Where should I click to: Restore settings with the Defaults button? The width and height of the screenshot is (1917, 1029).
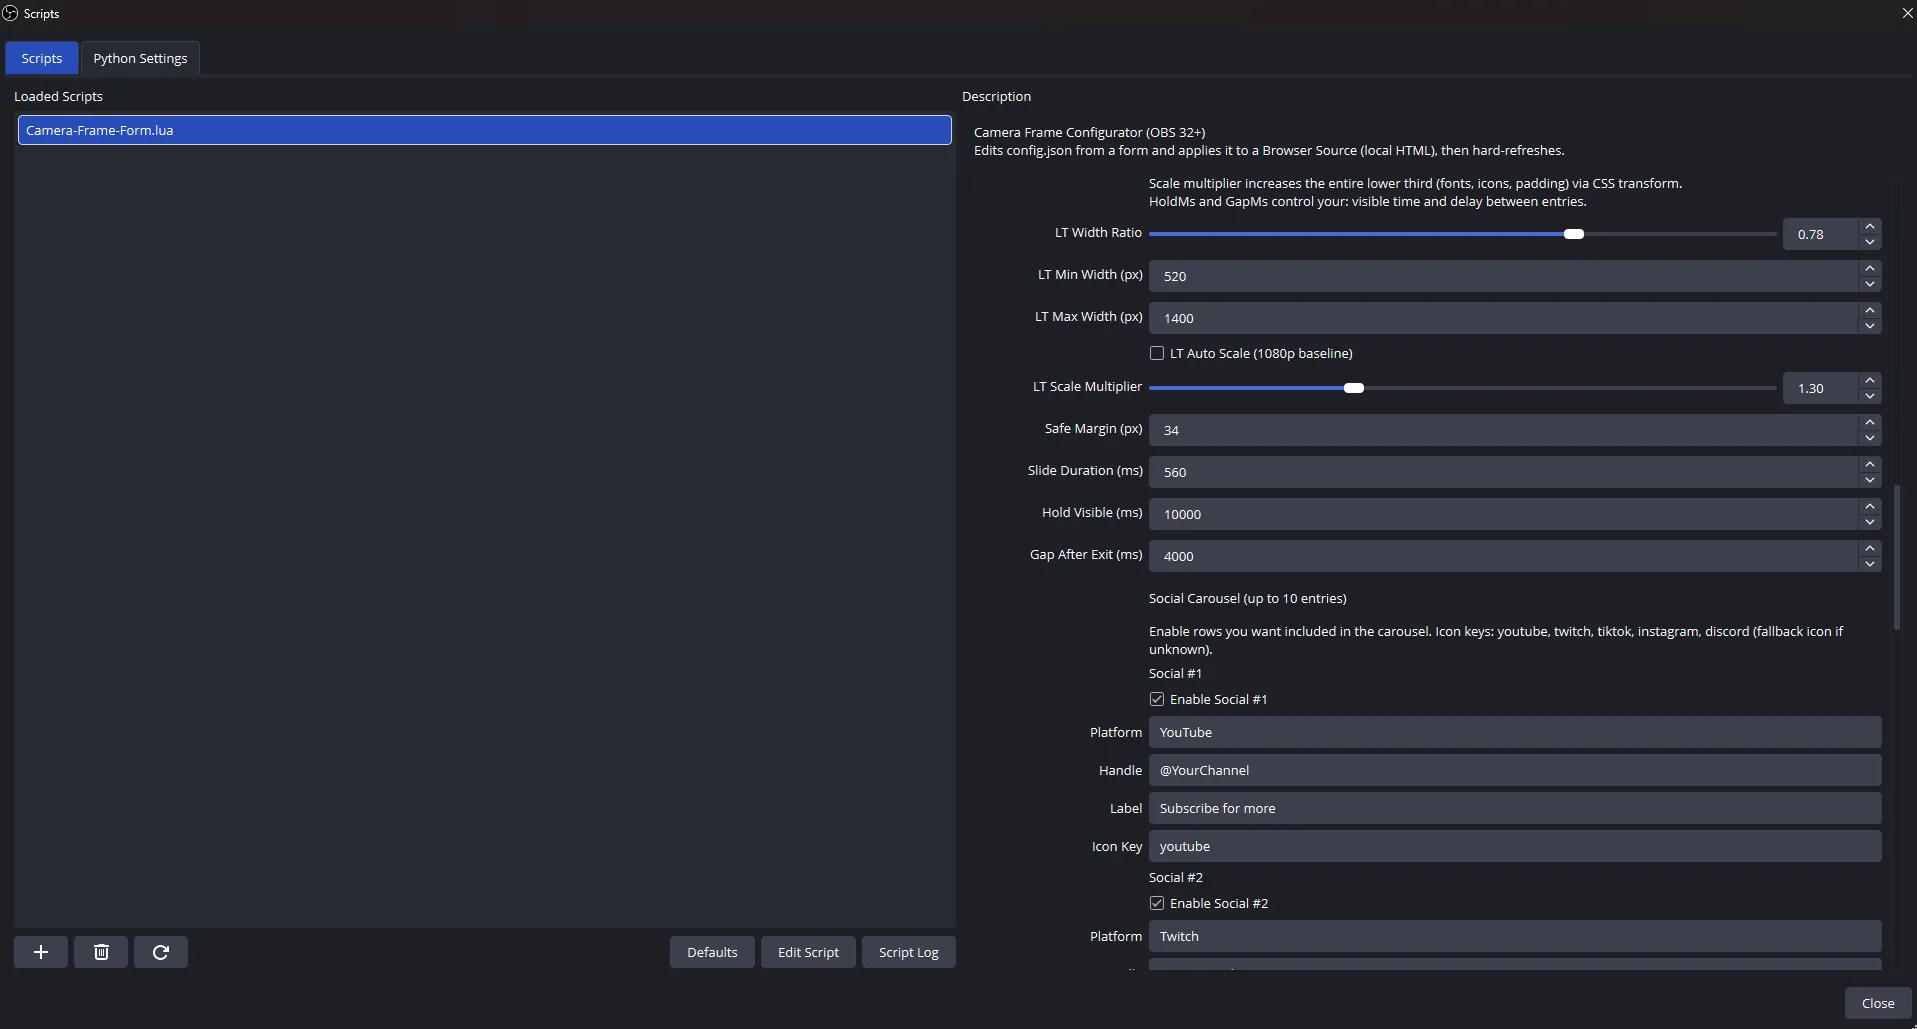[x=711, y=951]
